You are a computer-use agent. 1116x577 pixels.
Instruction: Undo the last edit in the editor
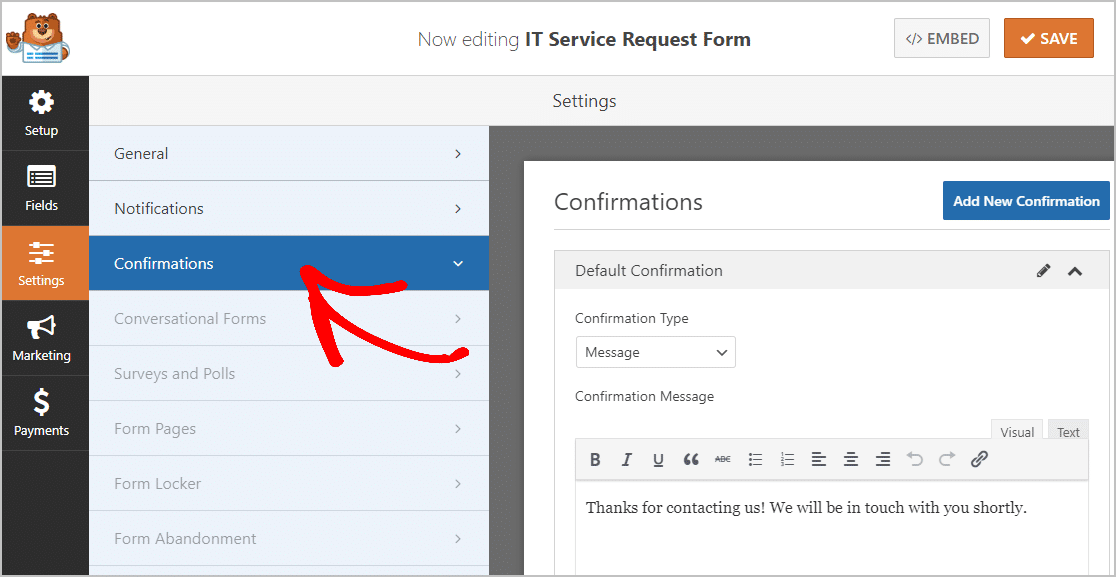click(x=915, y=459)
